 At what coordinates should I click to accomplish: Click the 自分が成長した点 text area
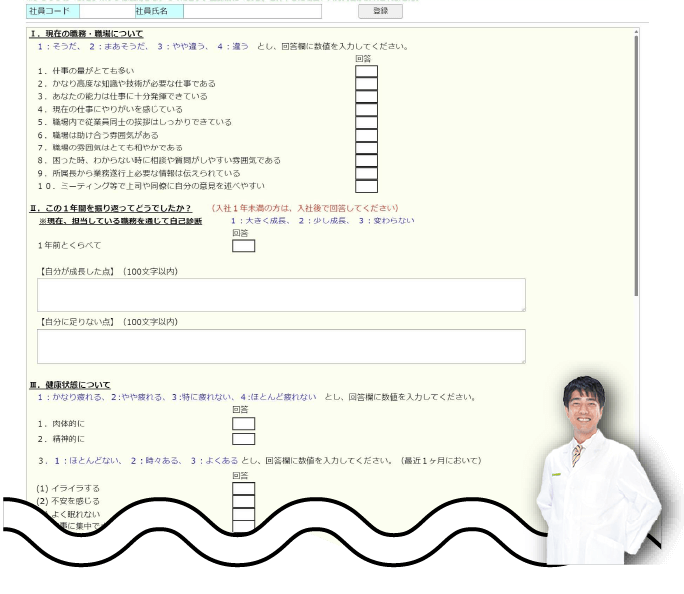[281, 295]
